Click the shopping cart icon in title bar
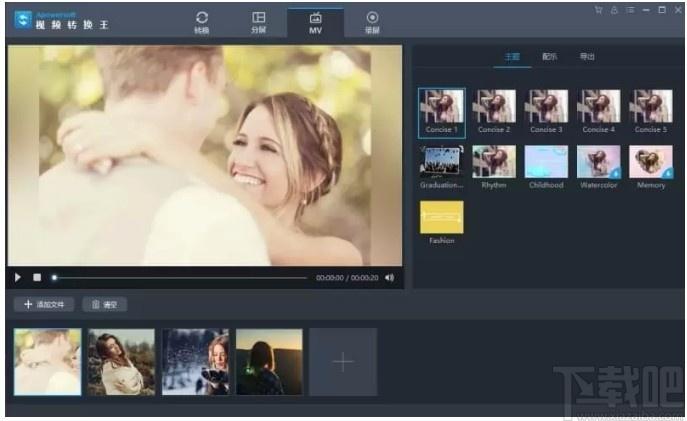Image resolution: width=687 pixels, height=421 pixels. [x=598, y=10]
